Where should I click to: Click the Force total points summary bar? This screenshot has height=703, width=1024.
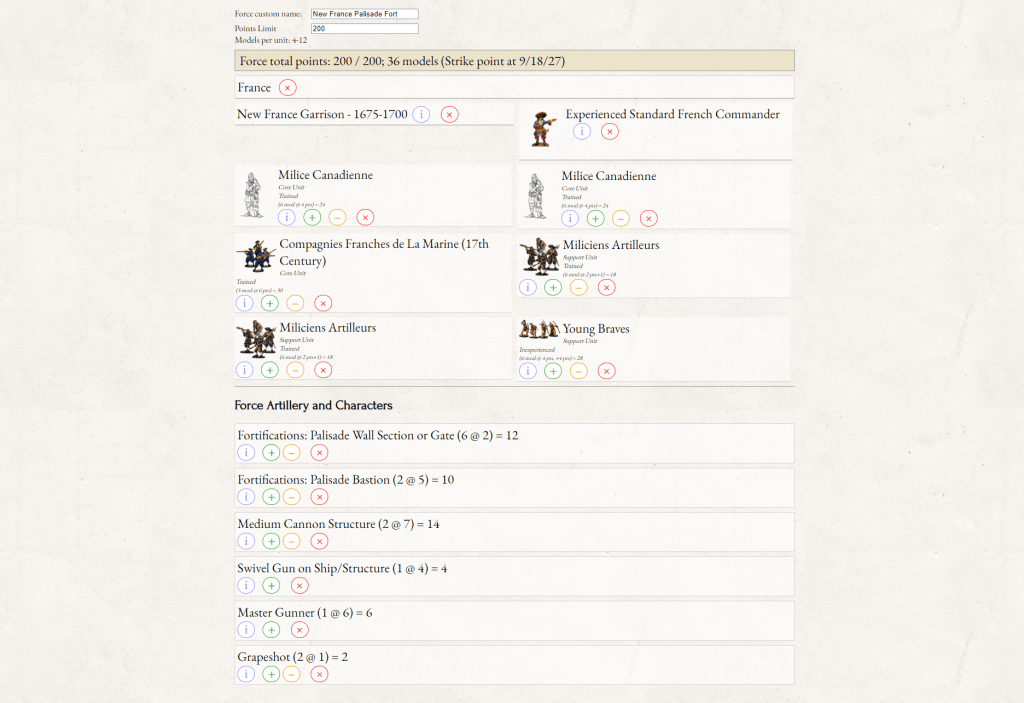[515, 61]
